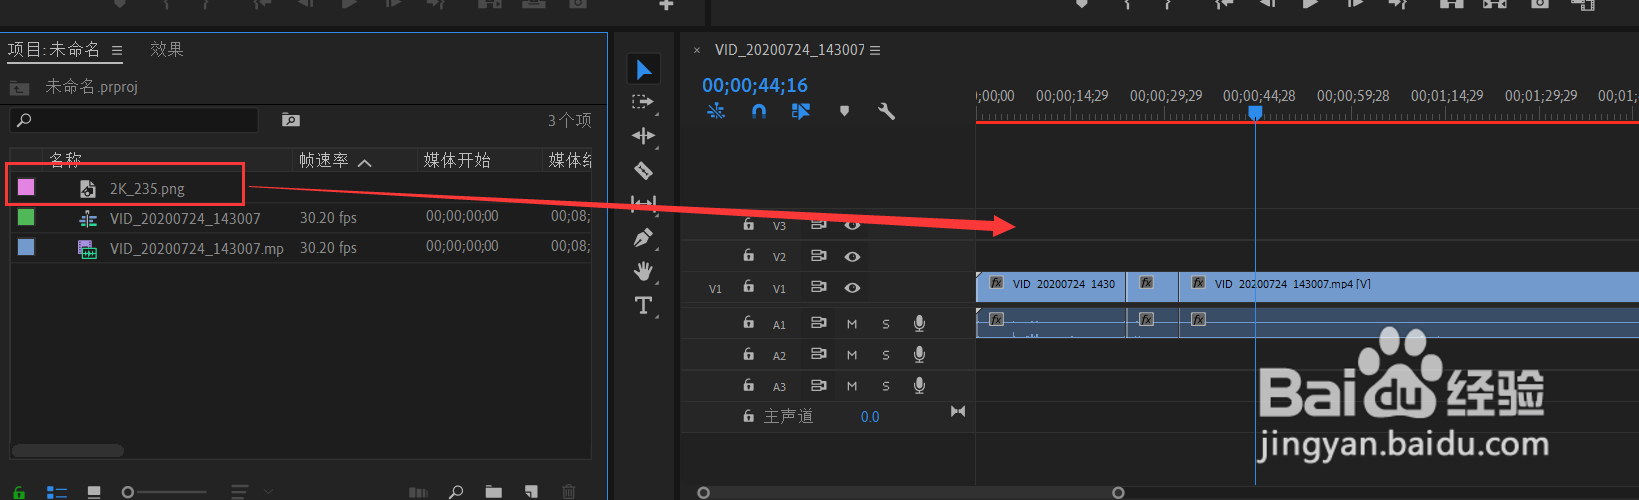Enable voice-over record on track A3
The width and height of the screenshot is (1639, 500).
pos(919,385)
